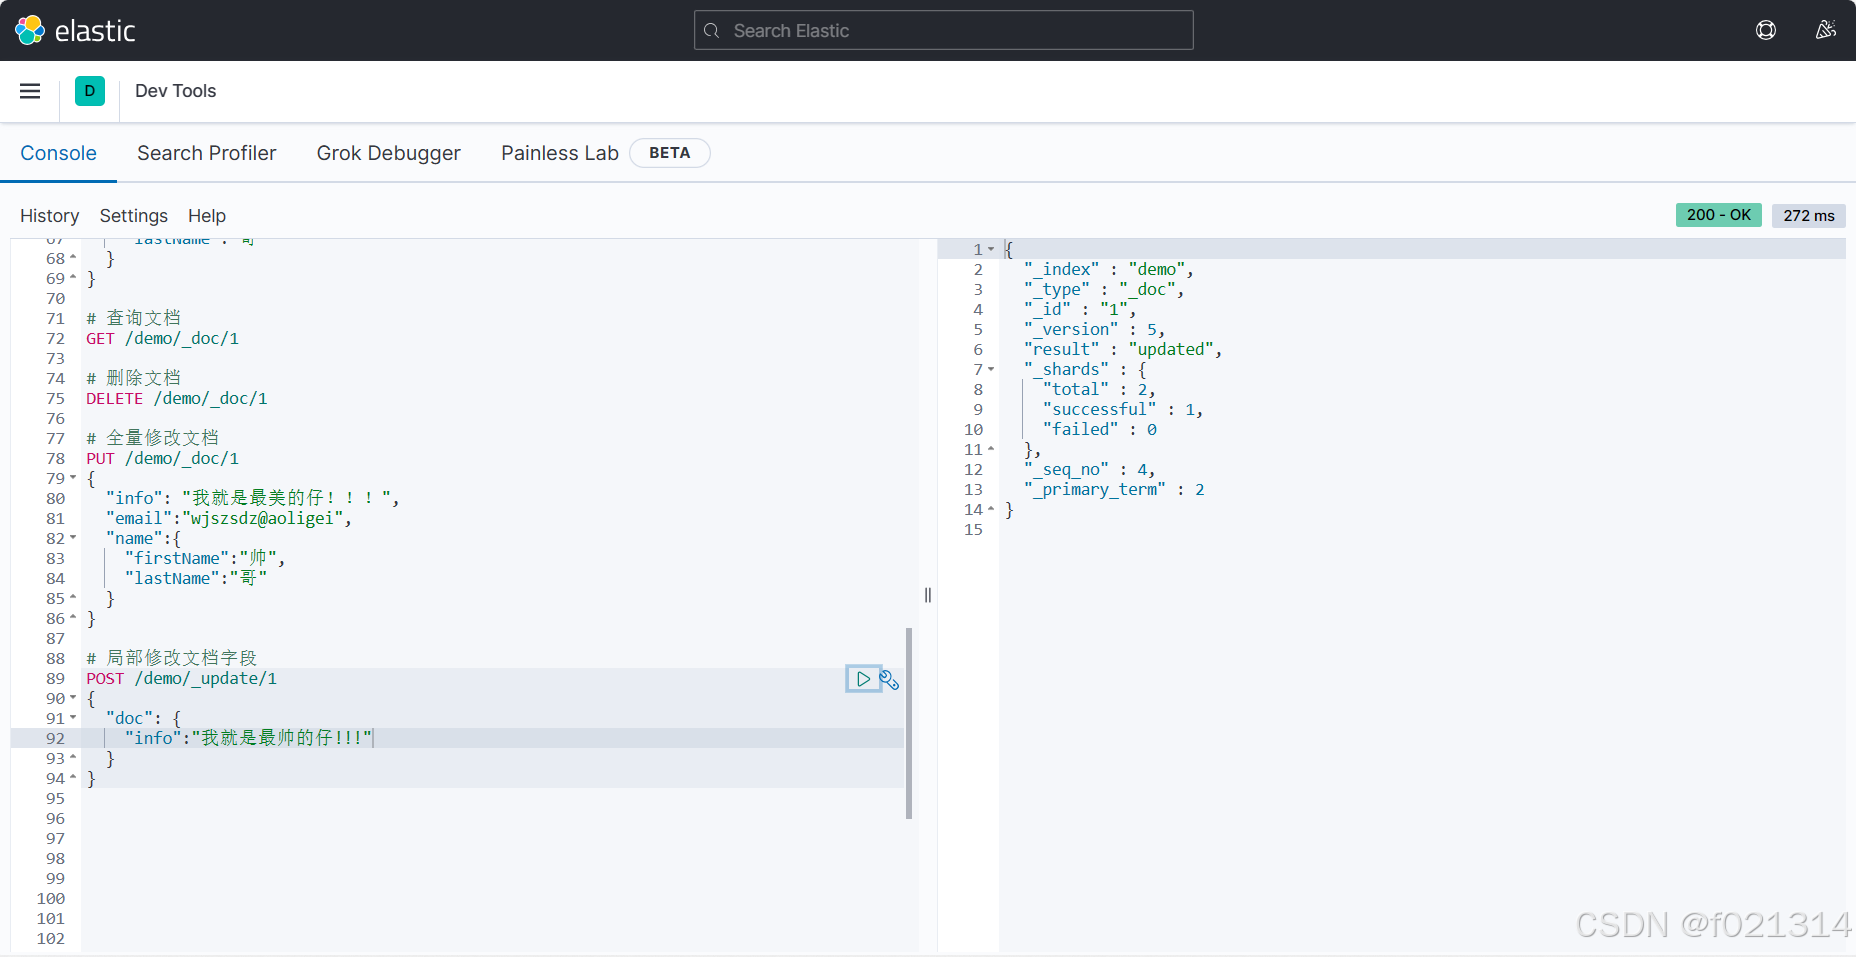This screenshot has height=957, width=1856.
Task: Click "_id" : "1" in response
Action: 1080,309
